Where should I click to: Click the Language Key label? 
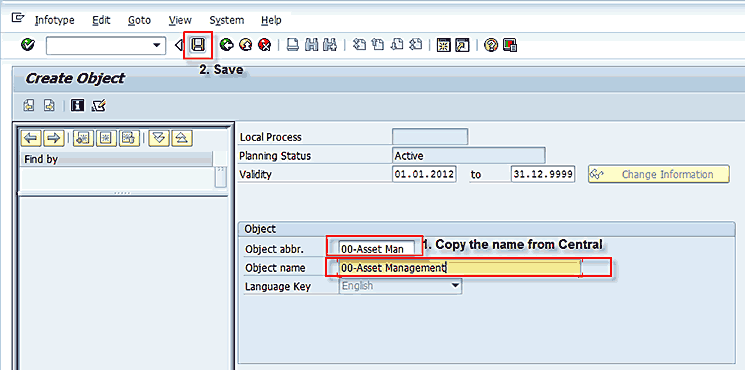coord(277,286)
